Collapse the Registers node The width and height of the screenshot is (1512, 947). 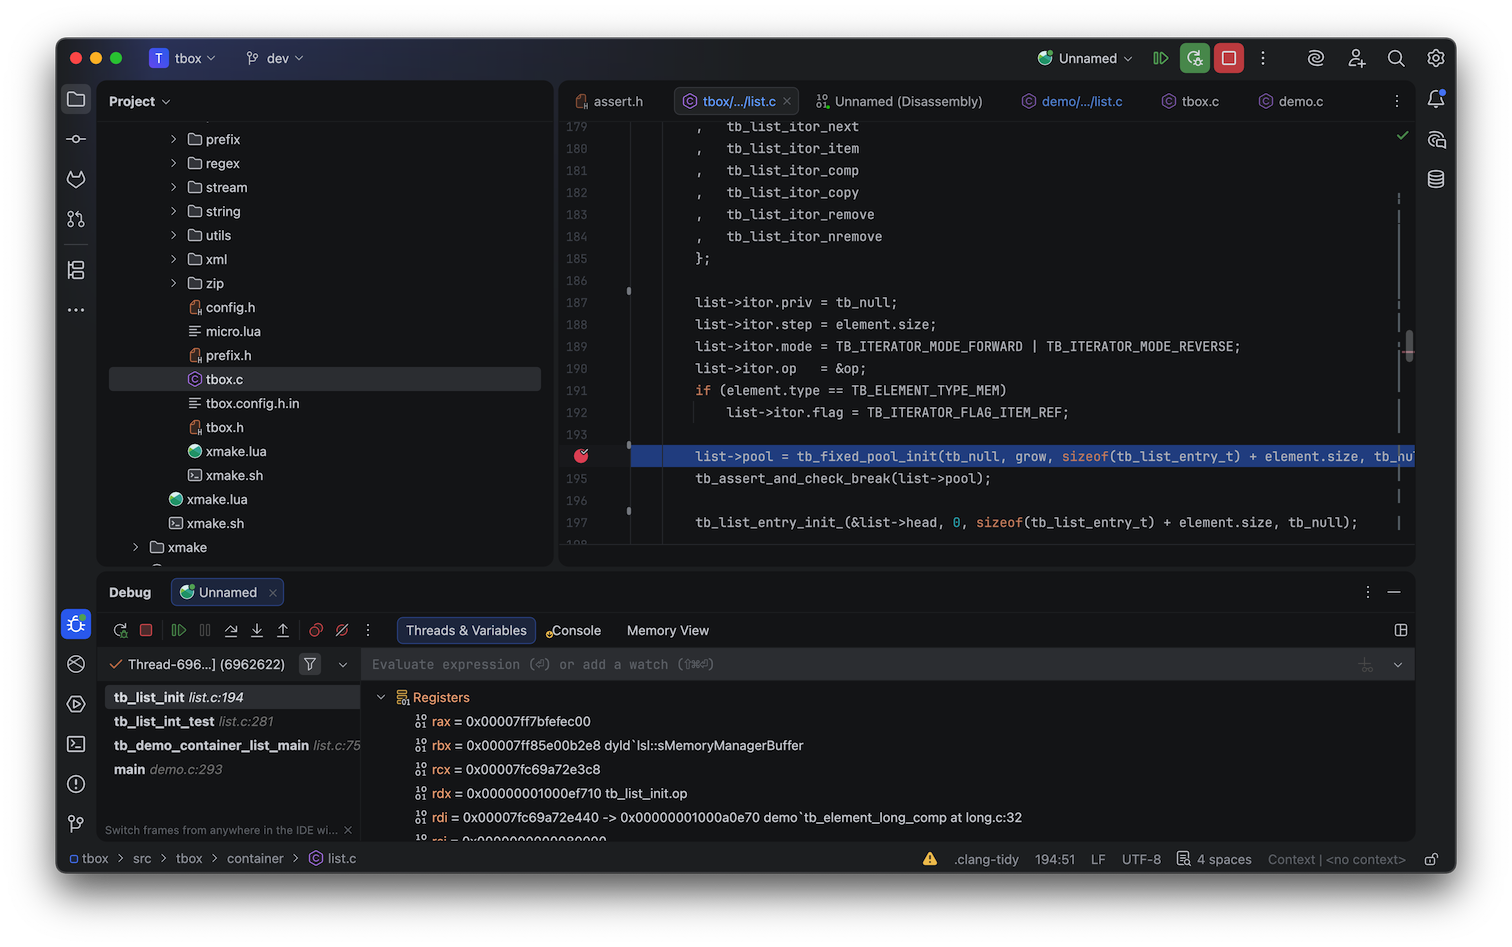[381, 697]
